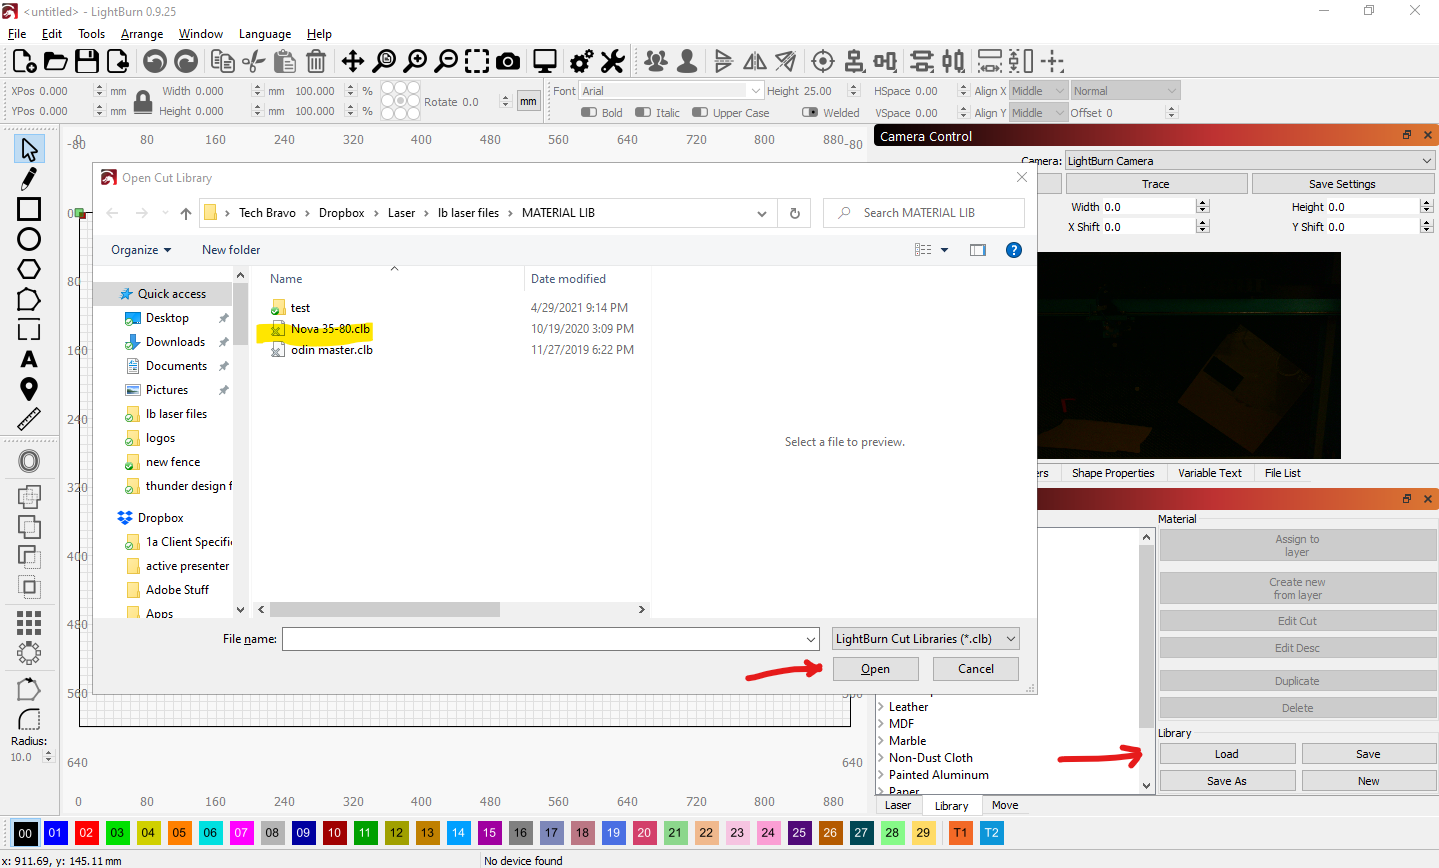Click the Trace button in Camera Control
1439x868 pixels.
click(x=1156, y=184)
